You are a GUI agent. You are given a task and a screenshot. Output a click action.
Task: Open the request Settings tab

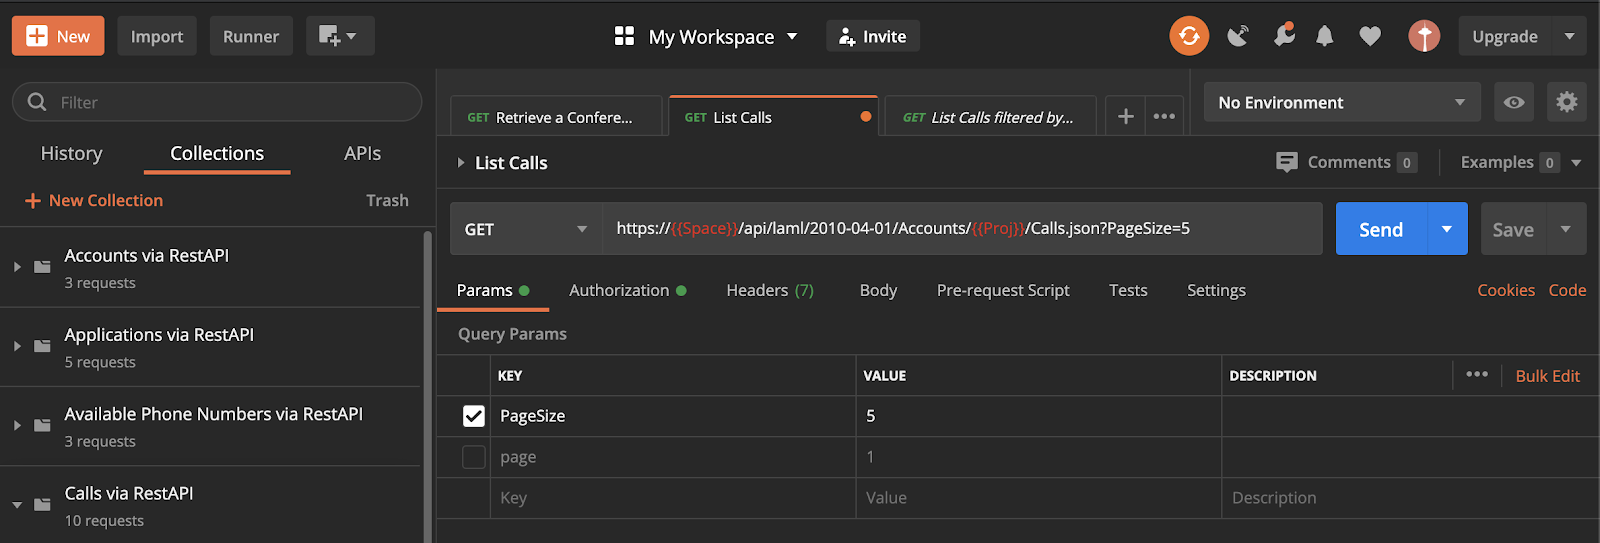pos(1216,290)
